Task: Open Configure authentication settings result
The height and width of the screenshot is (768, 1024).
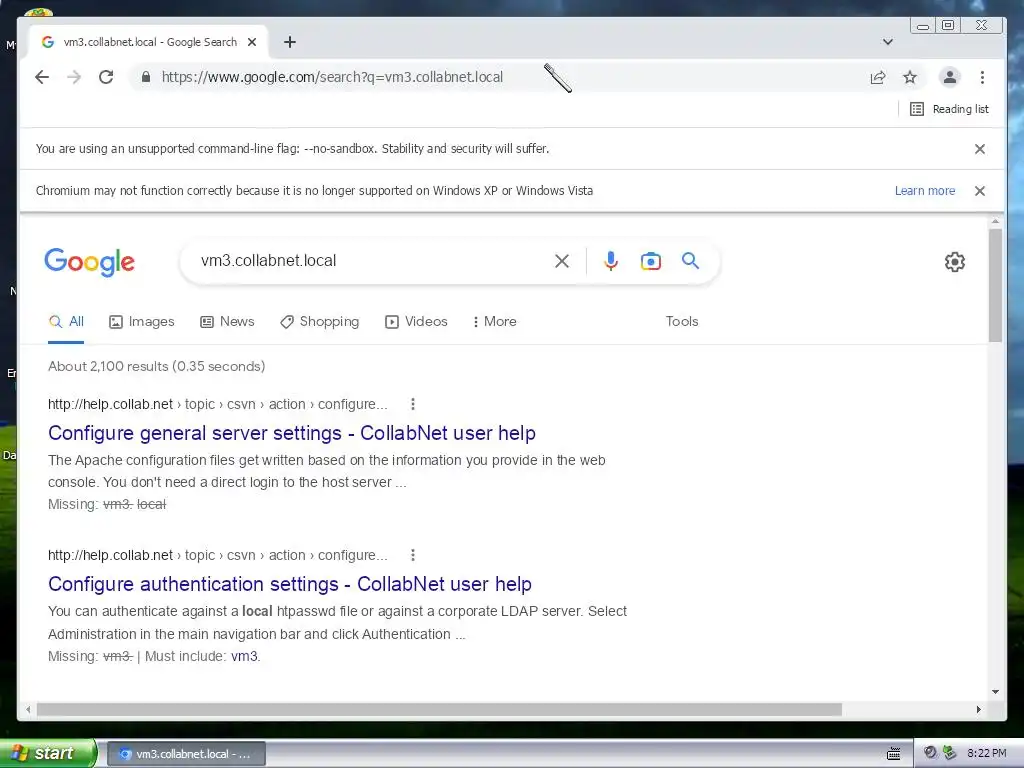Action: click(290, 584)
